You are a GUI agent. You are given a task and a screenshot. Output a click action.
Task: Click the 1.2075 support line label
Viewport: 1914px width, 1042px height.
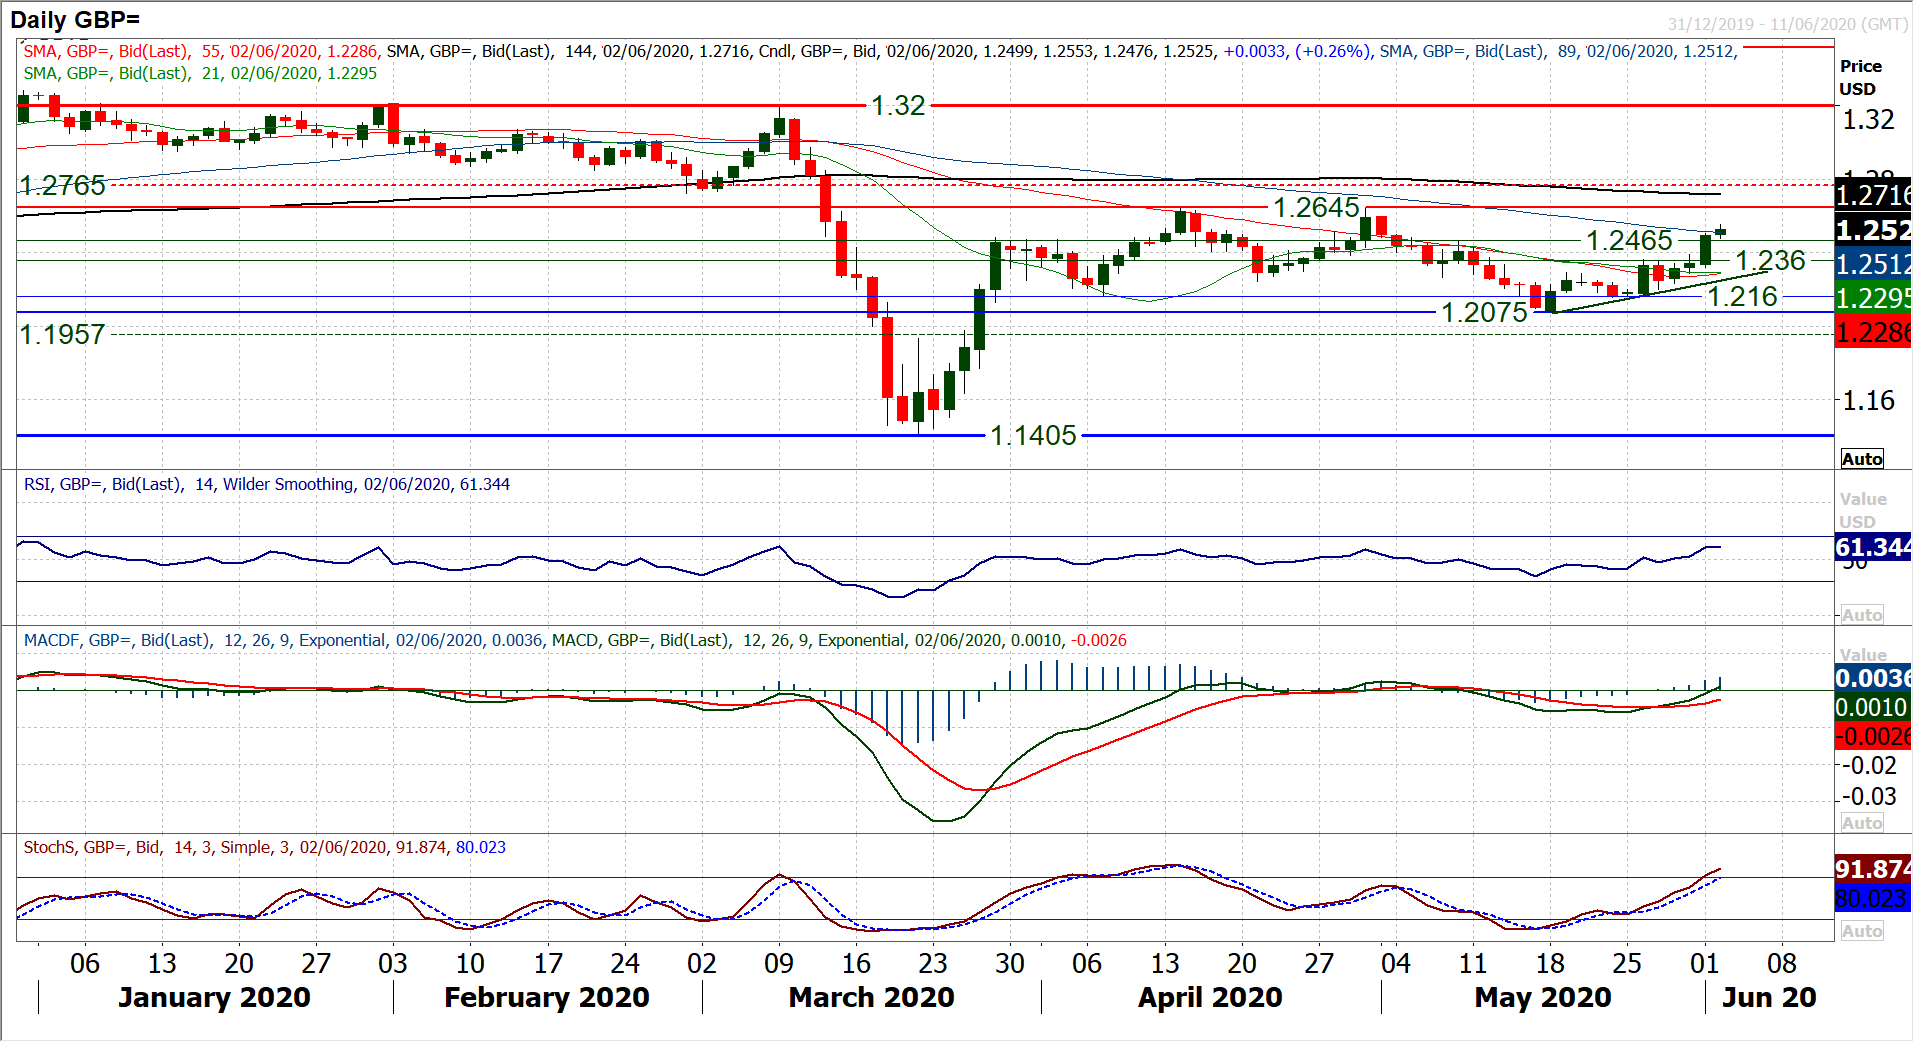click(1483, 312)
